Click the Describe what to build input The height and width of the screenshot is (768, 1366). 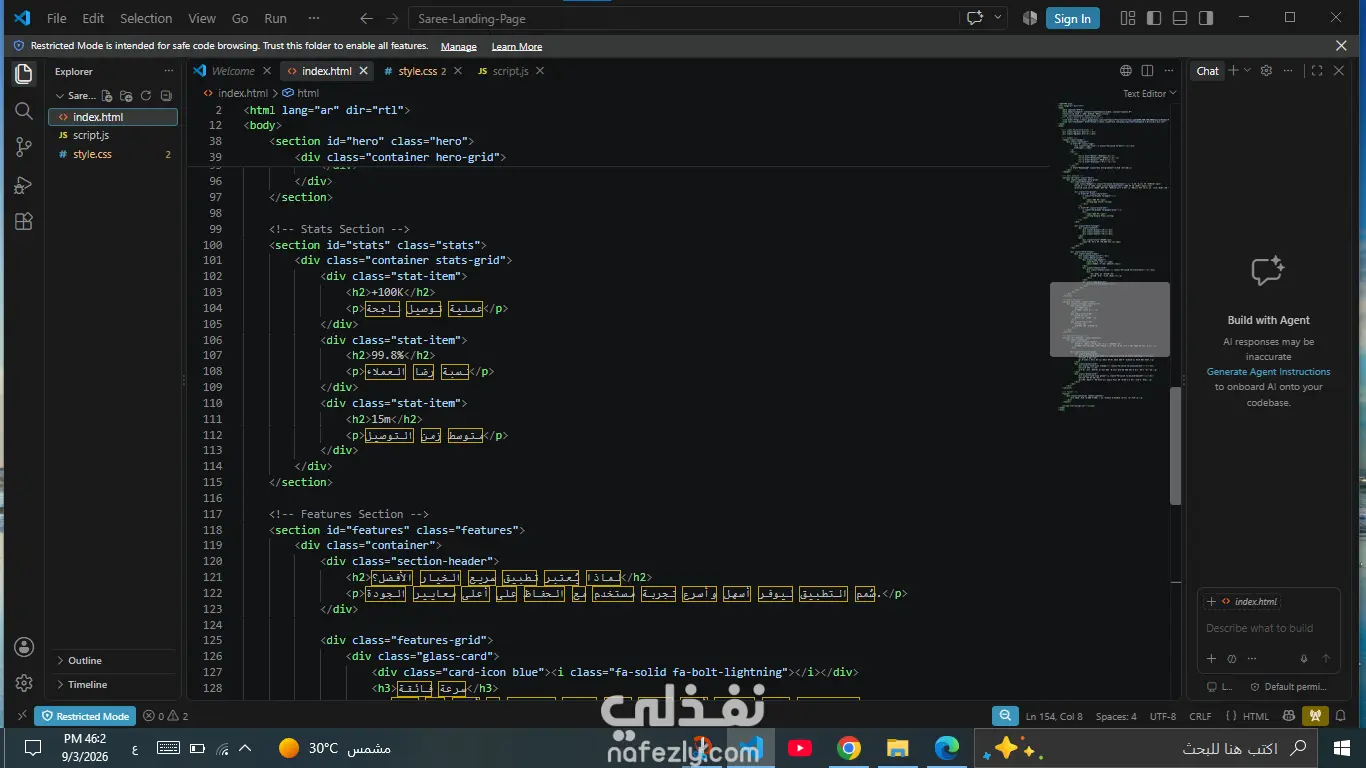click(x=1260, y=628)
